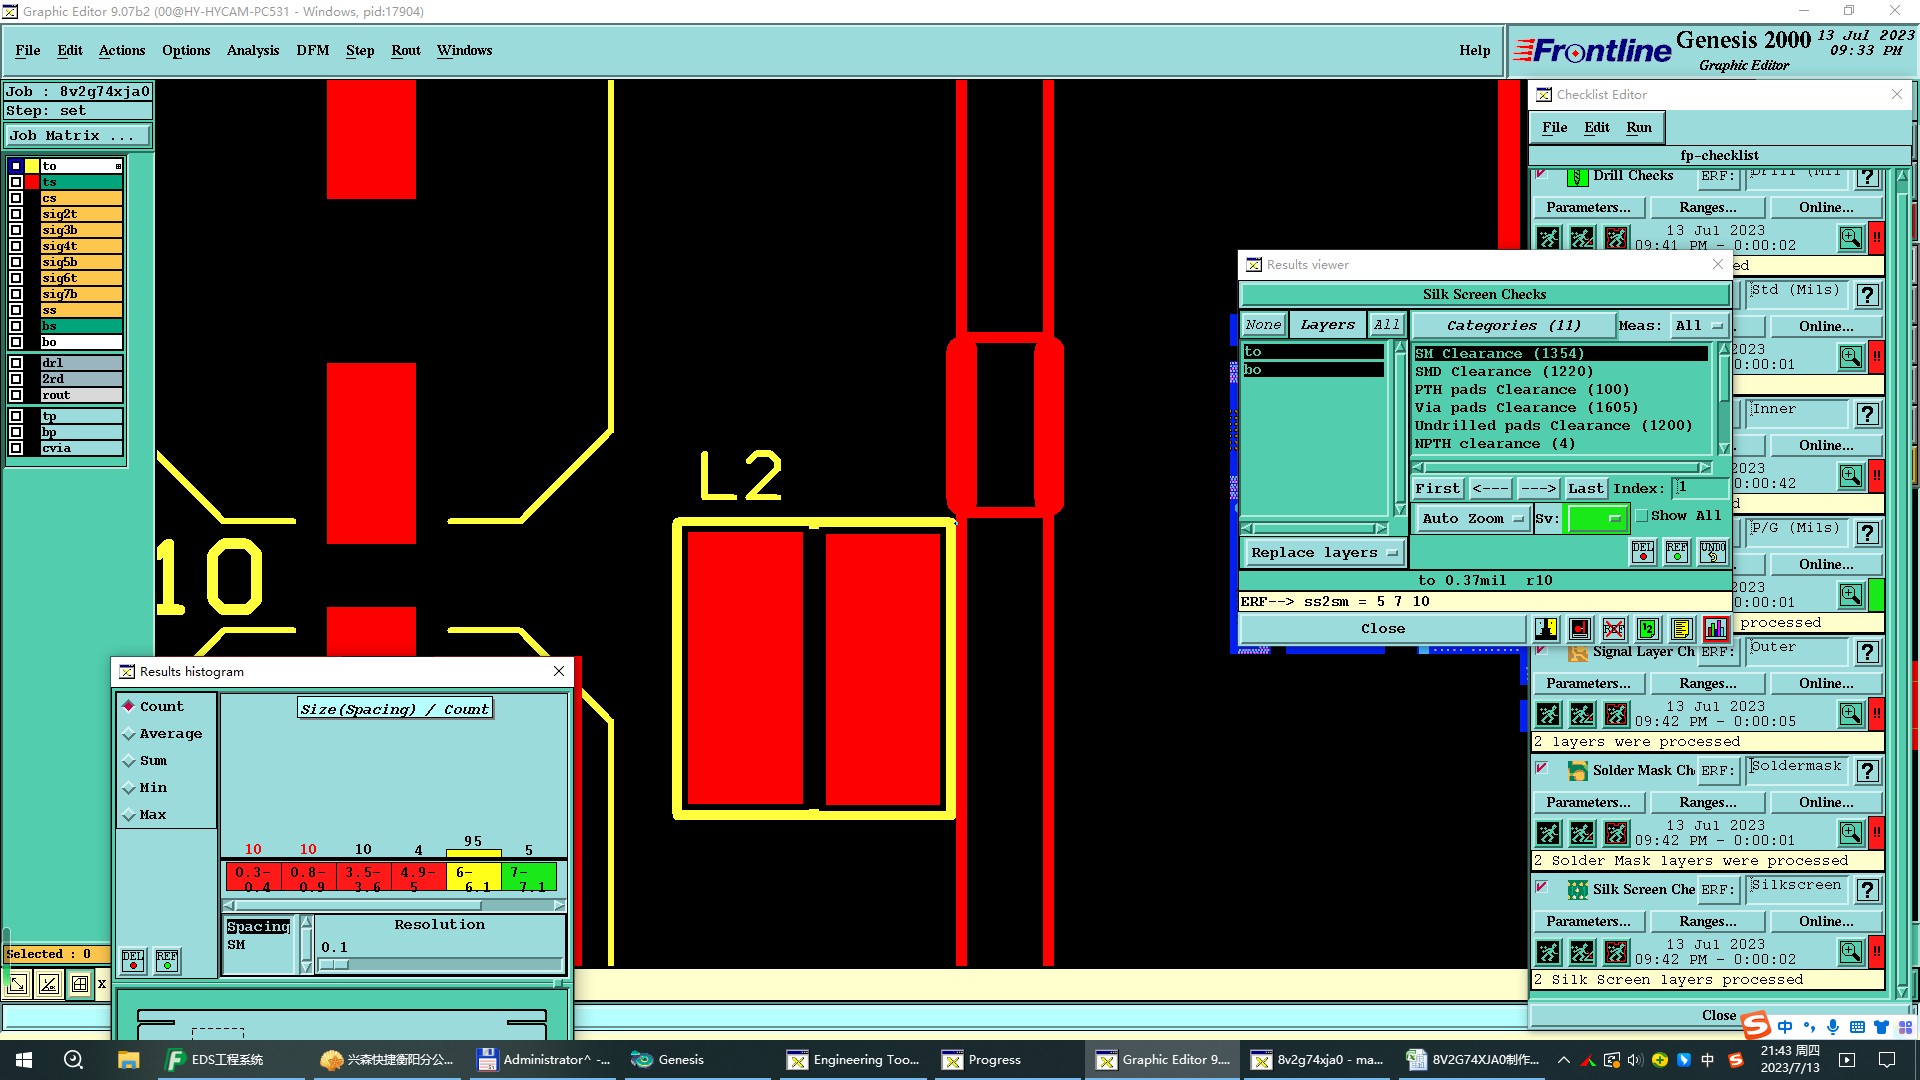Image resolution: width=1920 pixels, height=1080 pixels.
Task: Click the Index input field
Action: pos(1702,488)
